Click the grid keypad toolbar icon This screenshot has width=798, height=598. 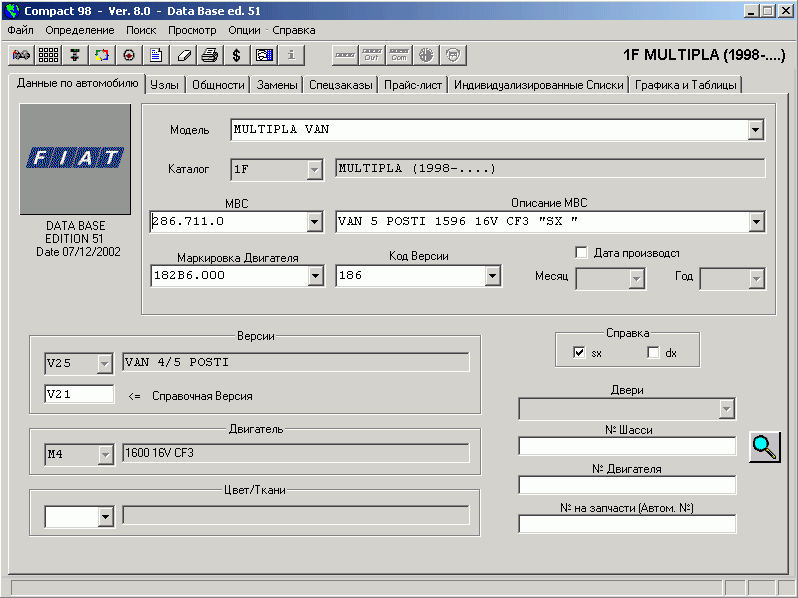[48, 55]
